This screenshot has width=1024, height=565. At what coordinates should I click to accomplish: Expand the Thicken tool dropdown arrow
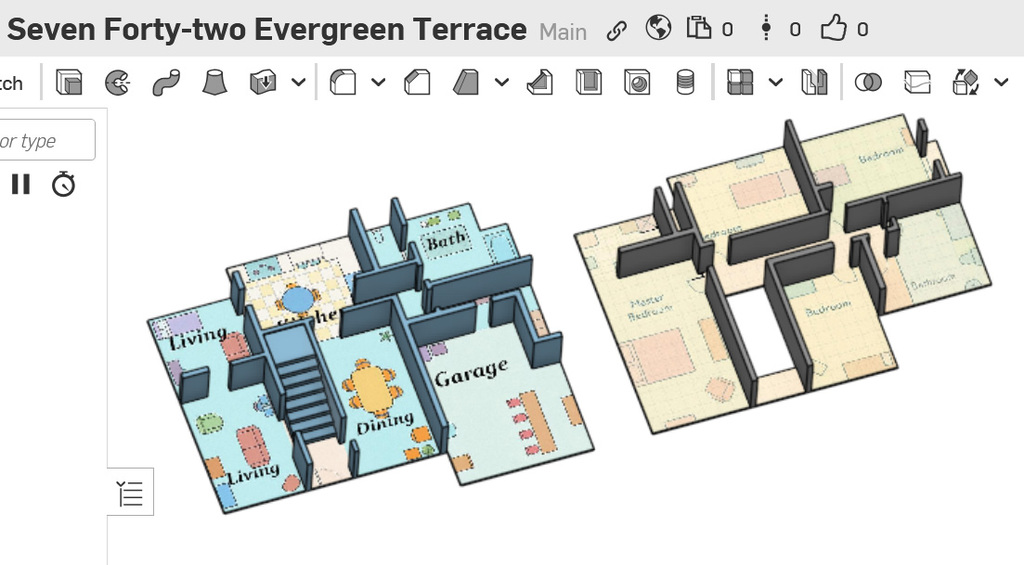pos(298,82)
